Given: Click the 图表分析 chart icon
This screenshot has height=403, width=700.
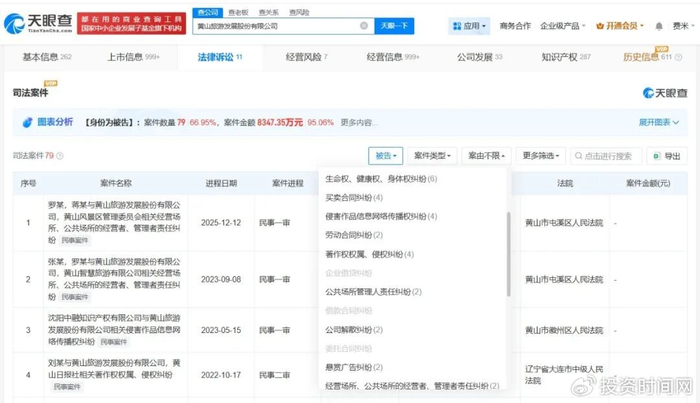Looking at the screenshot, I should 16,122.
